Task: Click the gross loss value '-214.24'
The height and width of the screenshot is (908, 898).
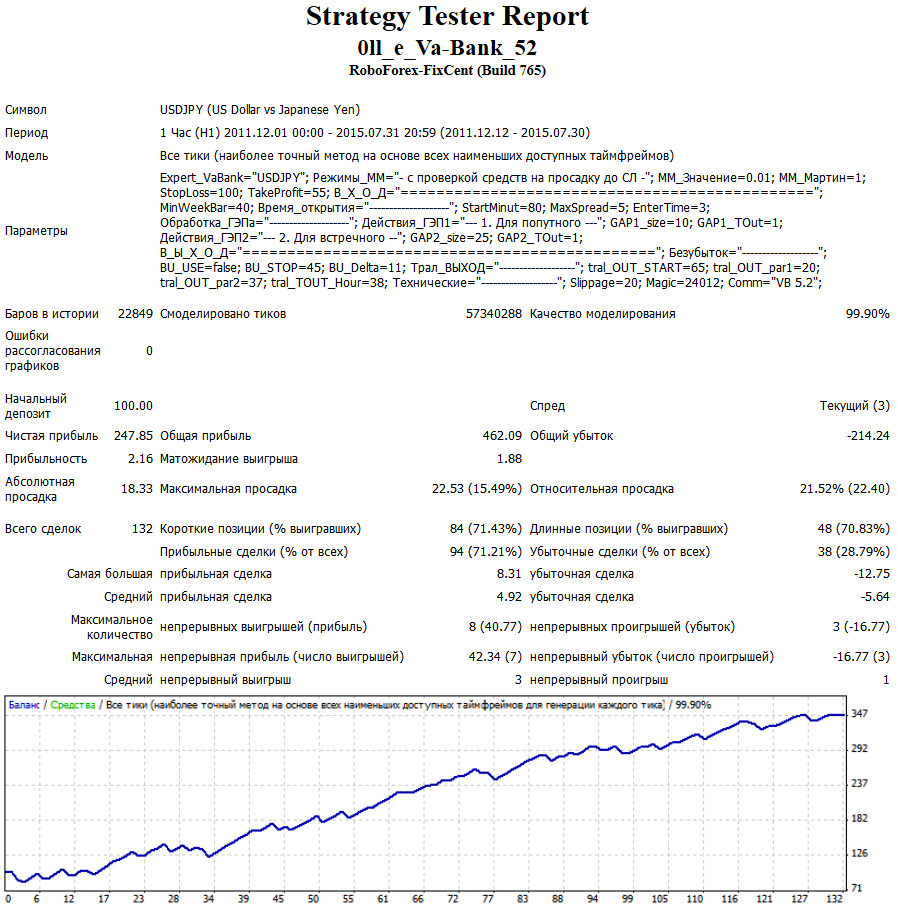Action: 868,435
